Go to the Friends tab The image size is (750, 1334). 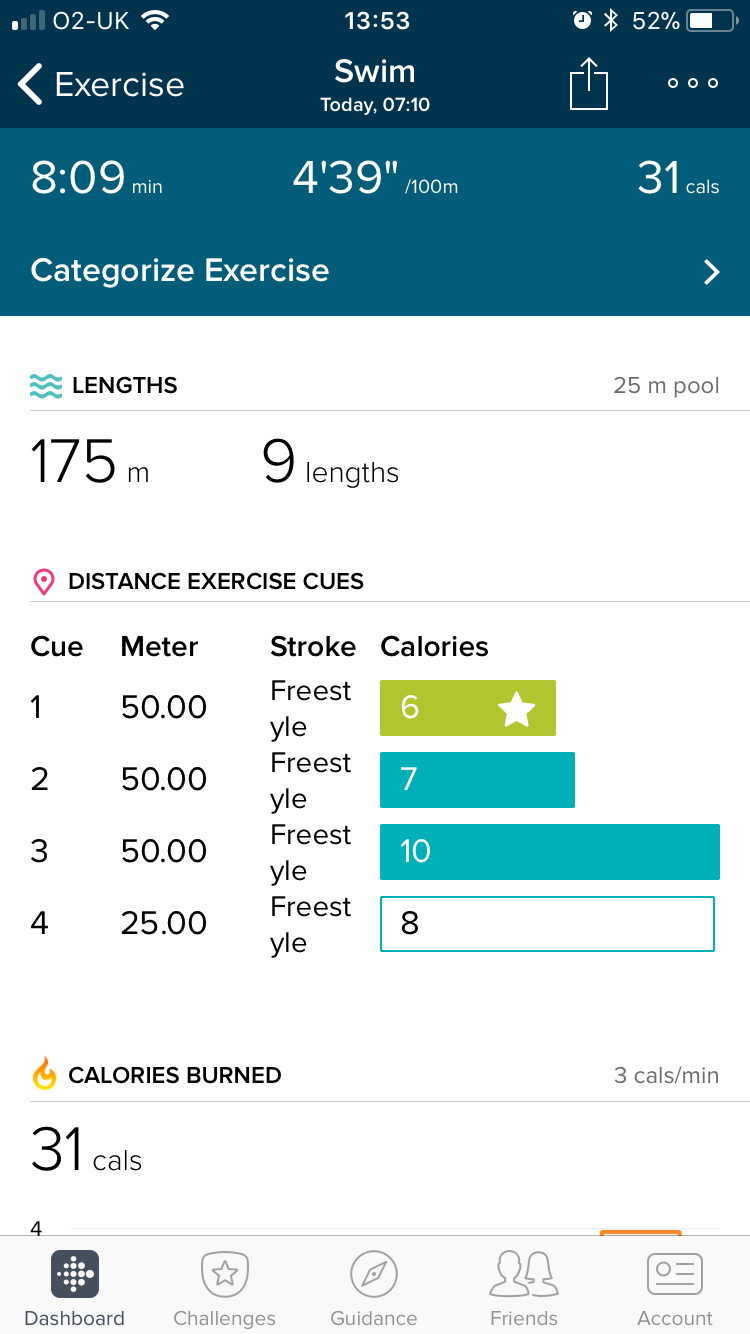pyautogui.click(x=524, y=1289)
